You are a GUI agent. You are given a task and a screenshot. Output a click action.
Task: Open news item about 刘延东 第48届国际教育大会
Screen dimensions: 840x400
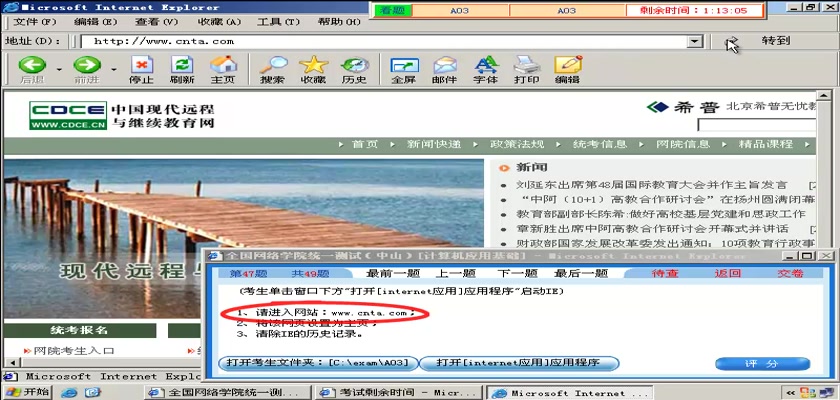651,185
